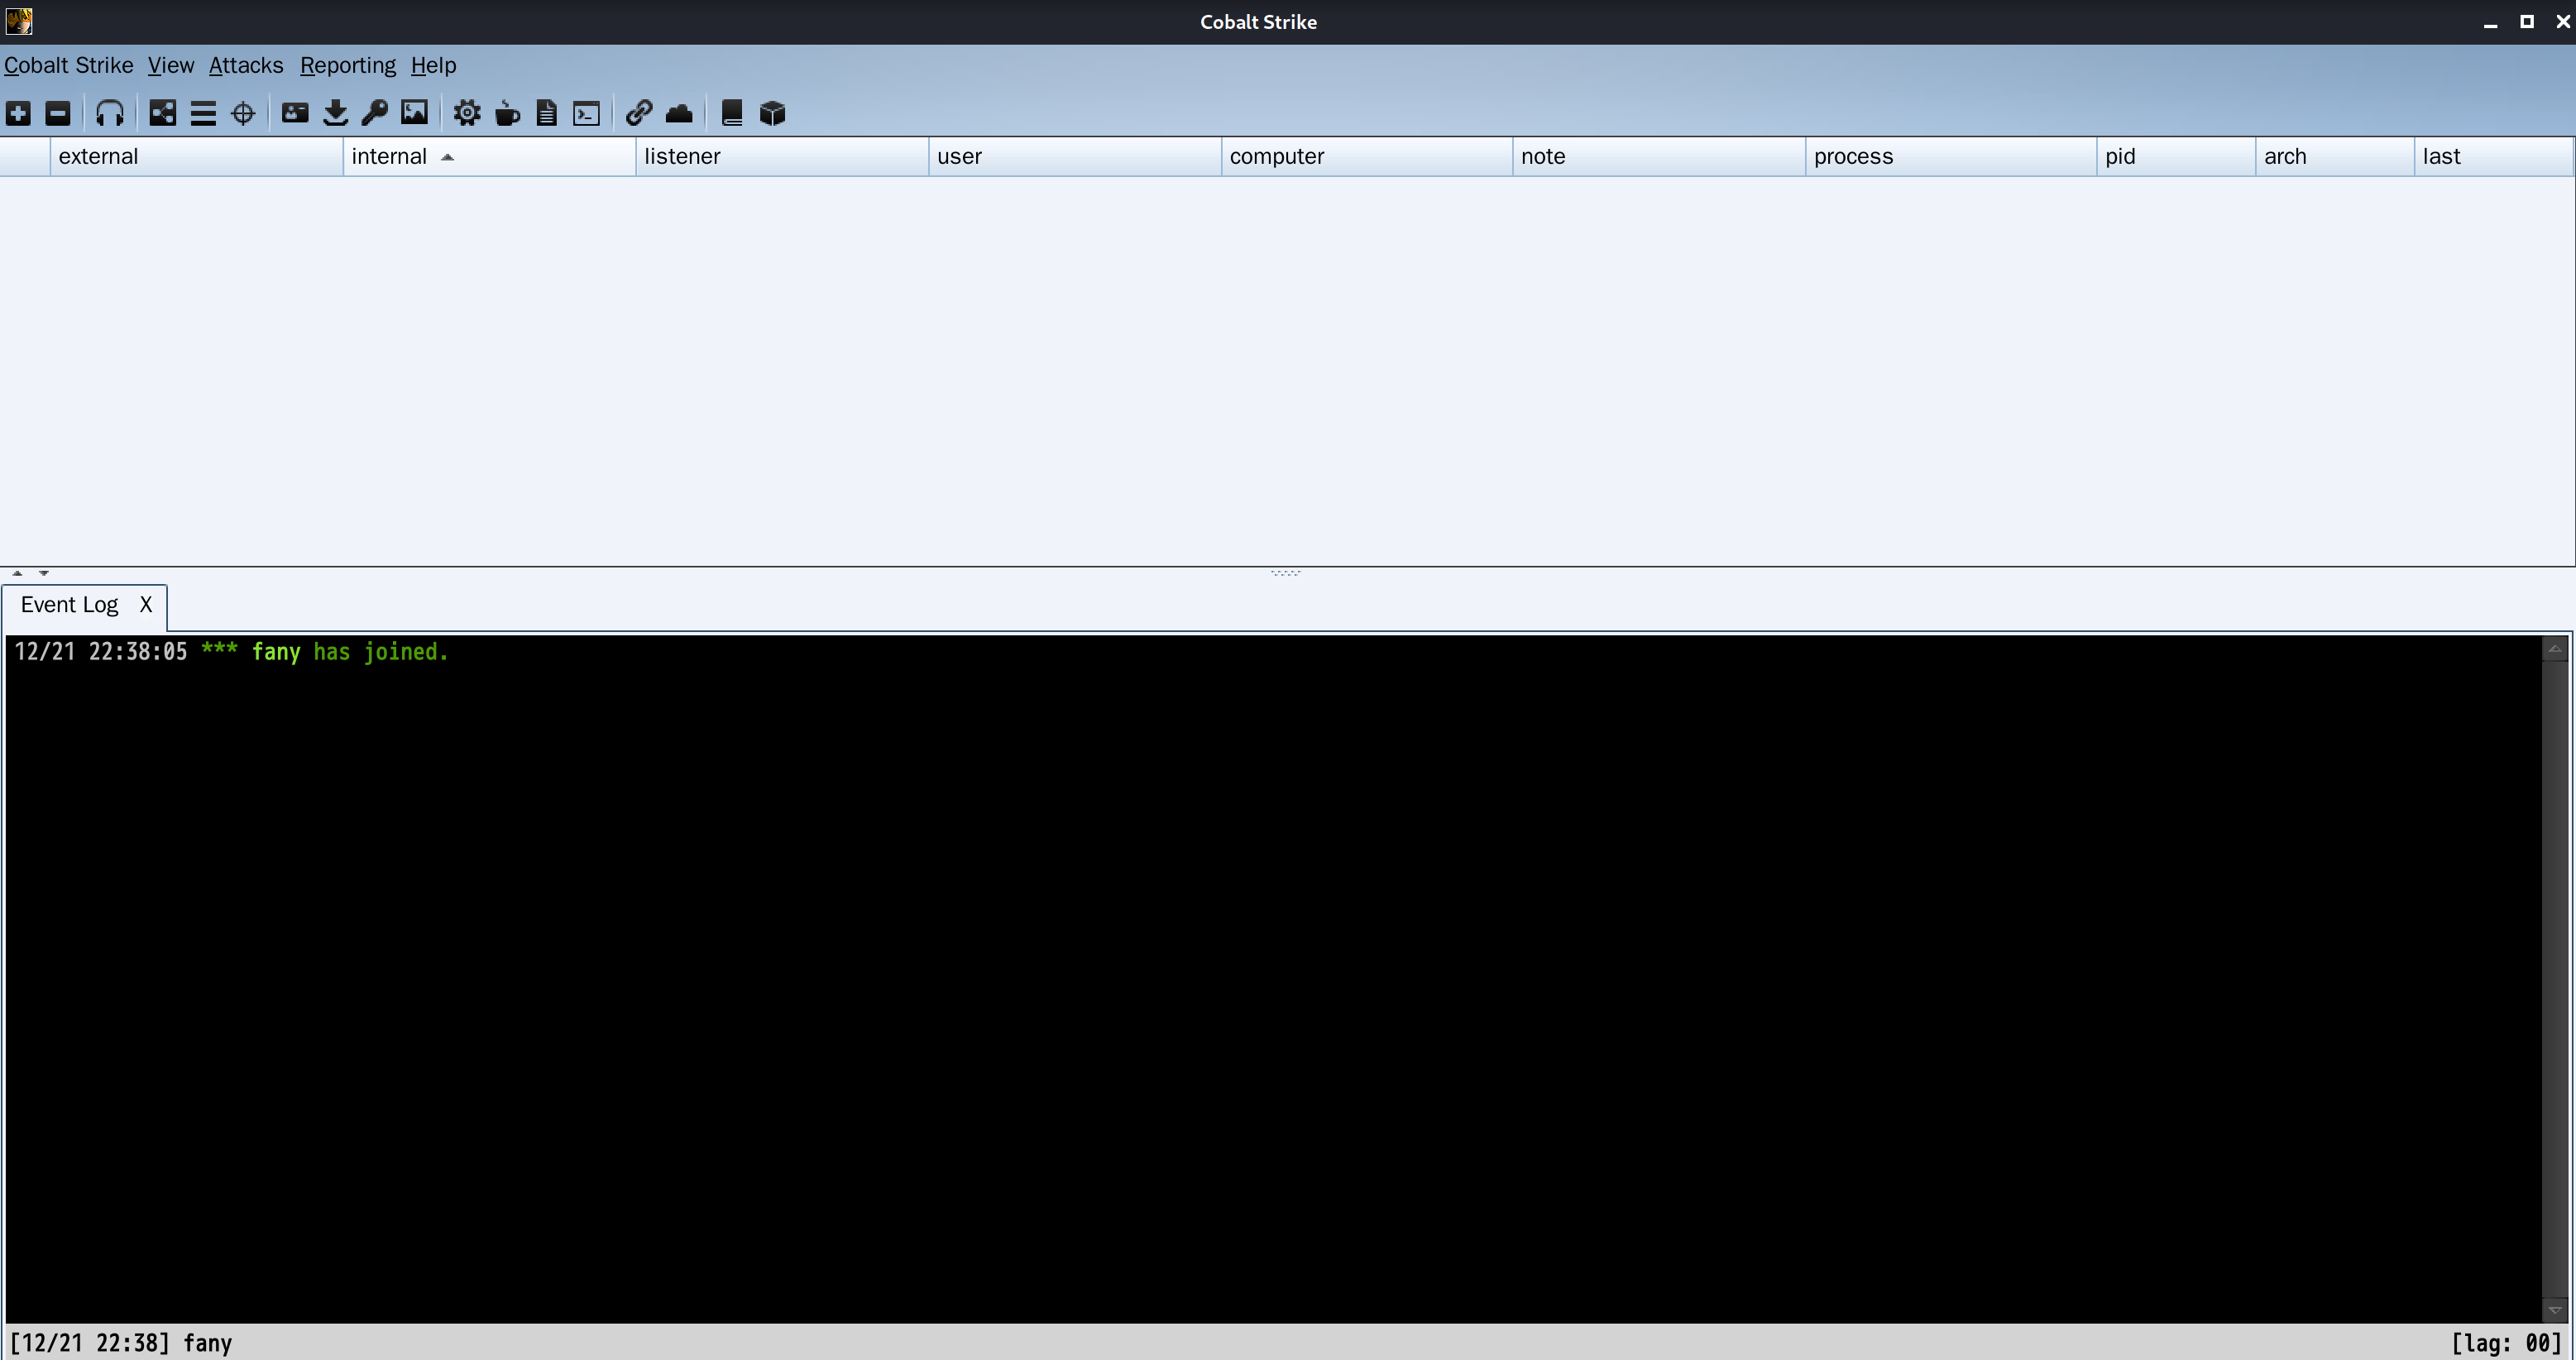
Task: Switch to the pivot graph view
Action: click(161, 113)
